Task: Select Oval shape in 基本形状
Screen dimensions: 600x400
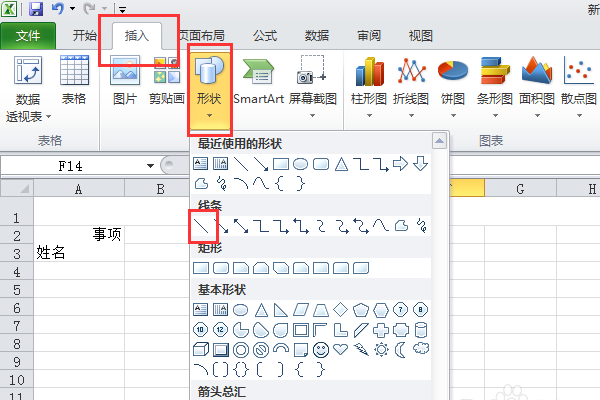Action: coord(241,309)
